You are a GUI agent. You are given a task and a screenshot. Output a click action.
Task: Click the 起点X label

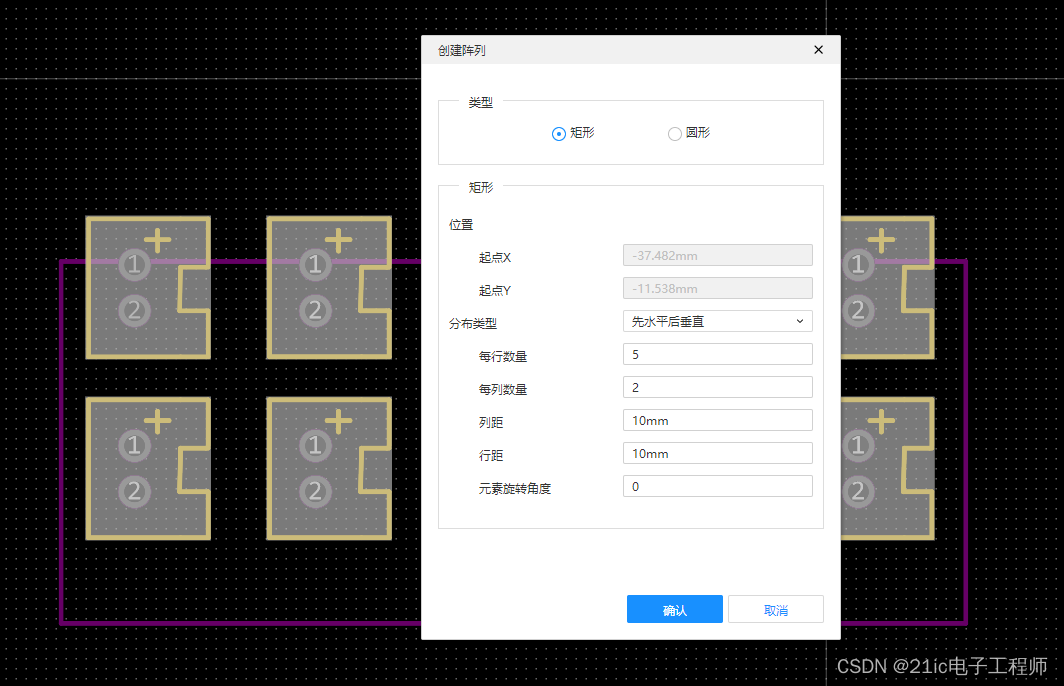click(x=495, y=258)
